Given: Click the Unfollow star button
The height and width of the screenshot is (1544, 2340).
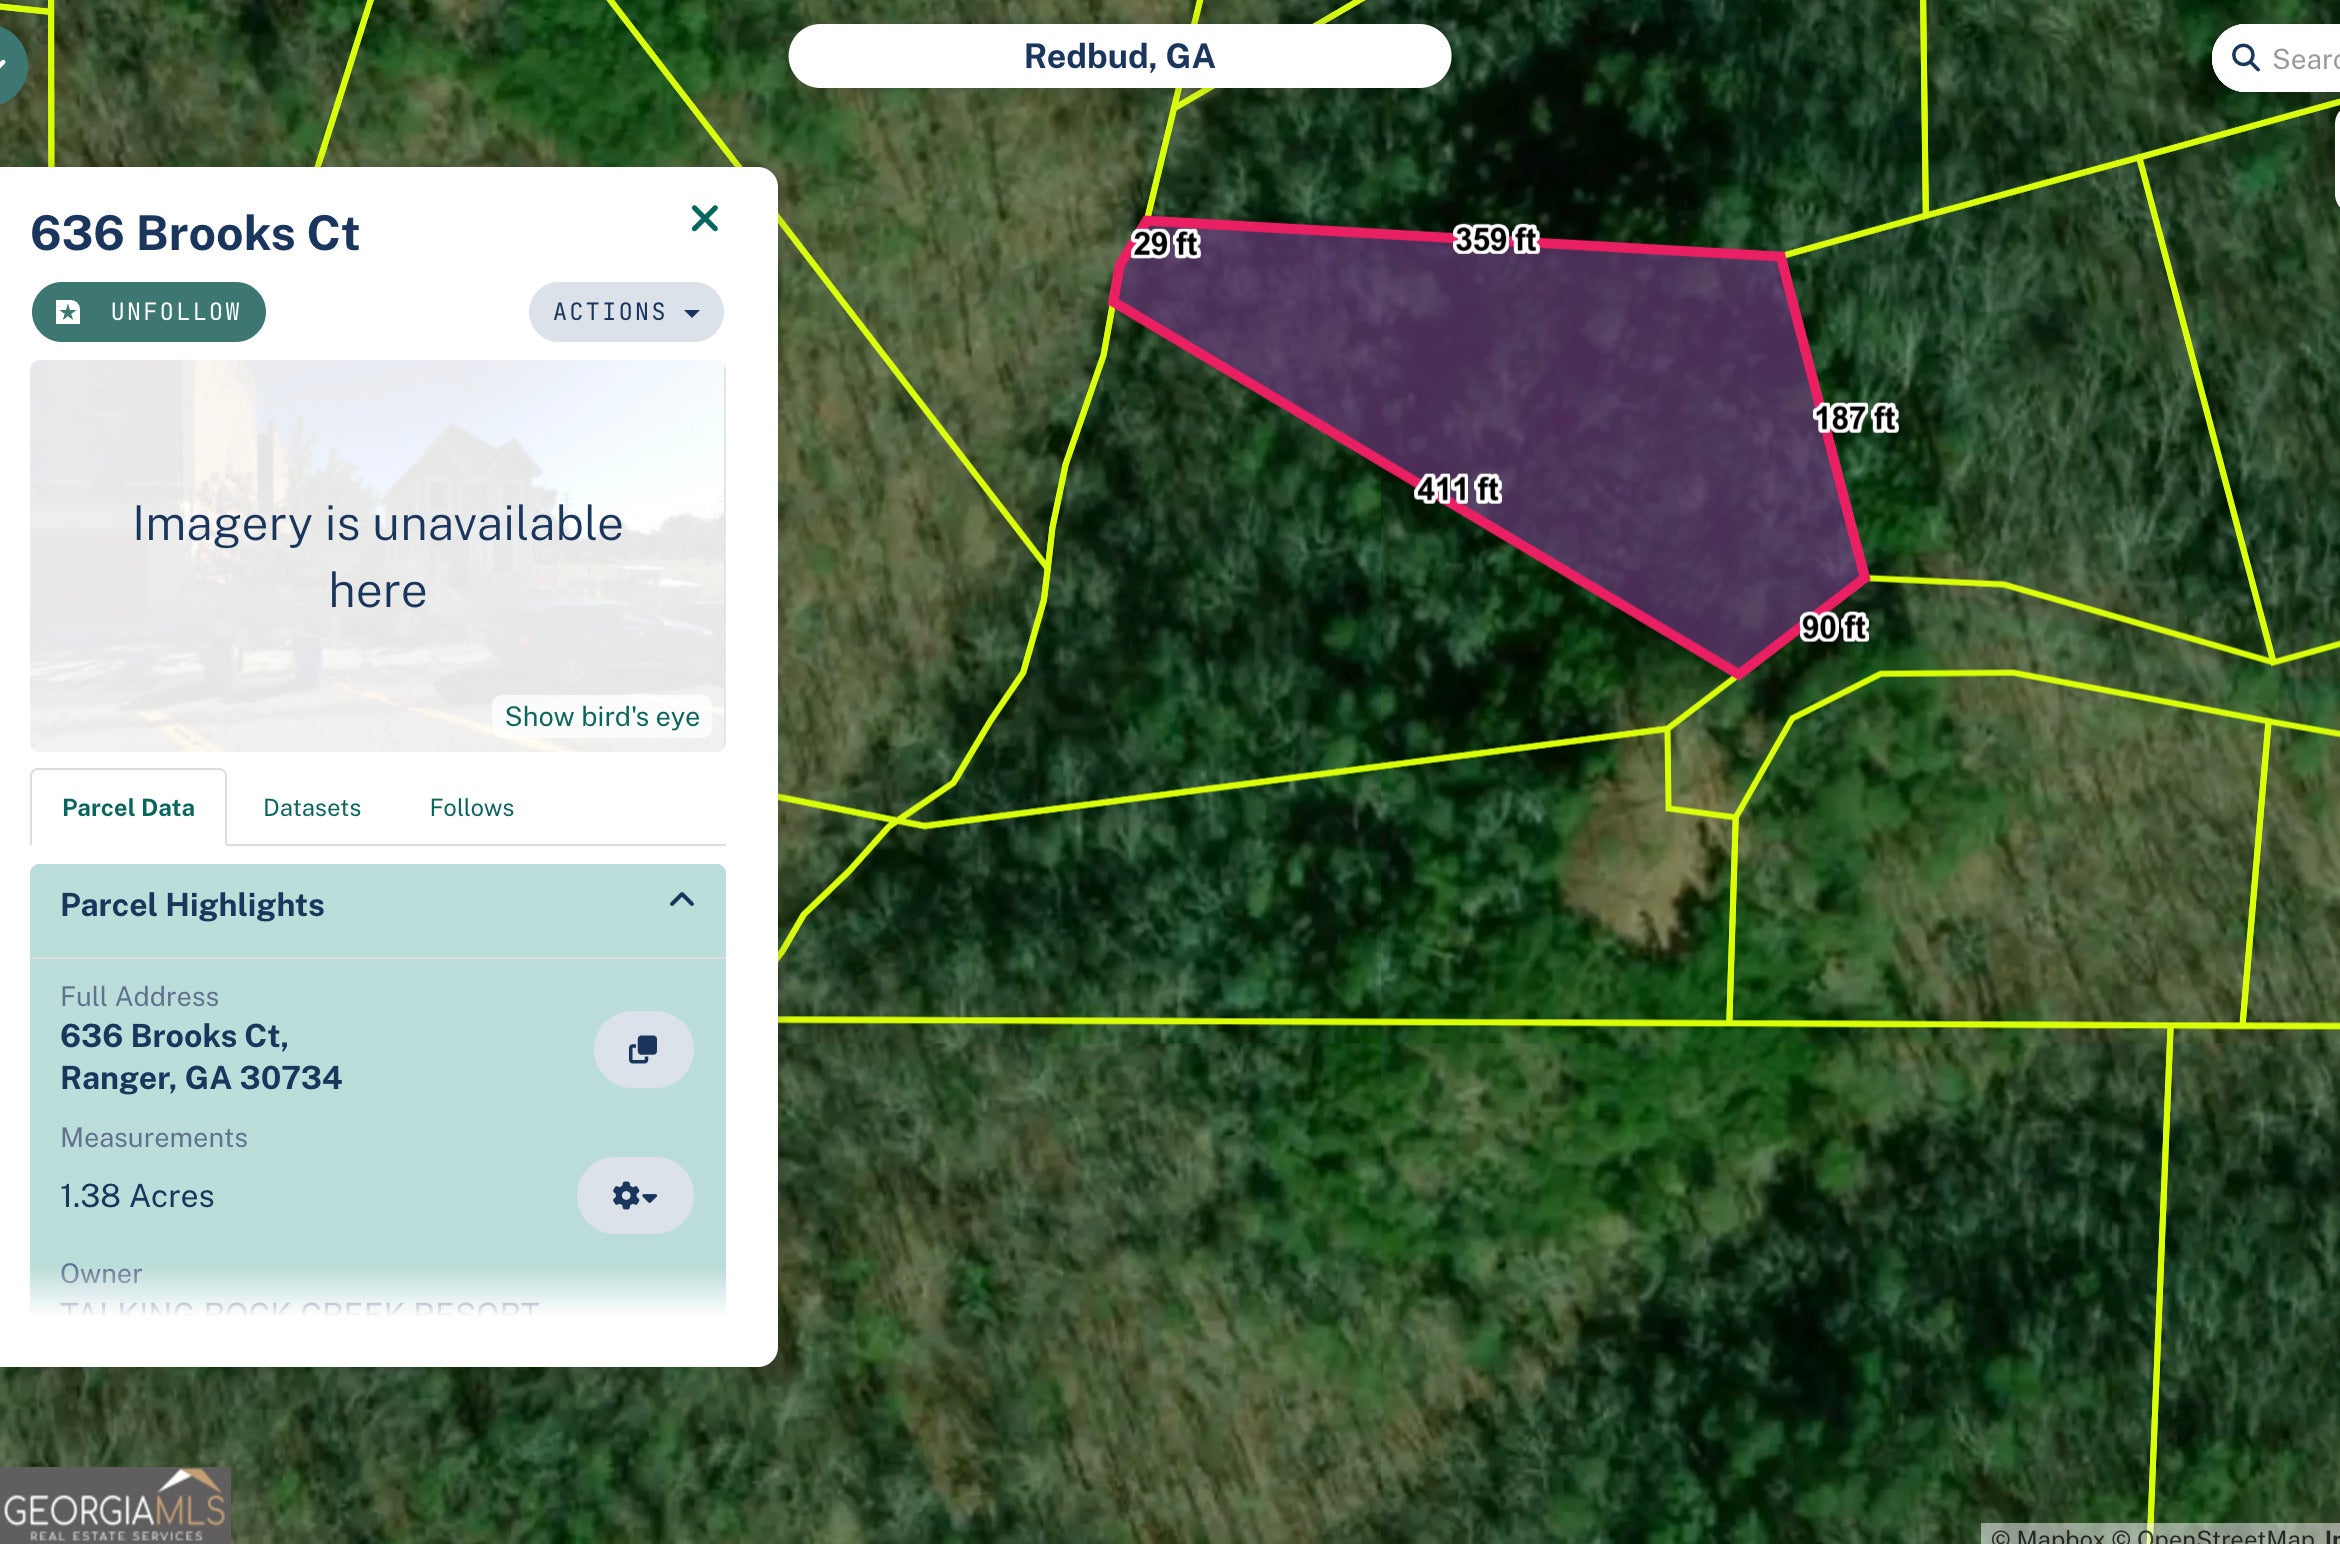Looking at the screenshot, I should (x=148, y=312).
